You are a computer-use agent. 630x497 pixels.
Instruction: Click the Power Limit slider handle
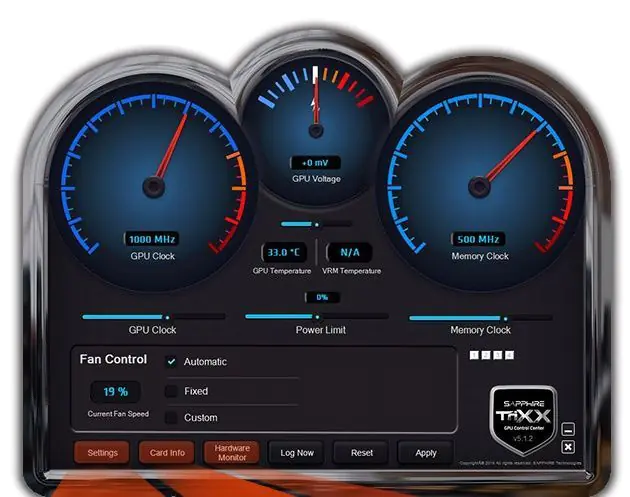pyautogui.click(x=317, y=317)
